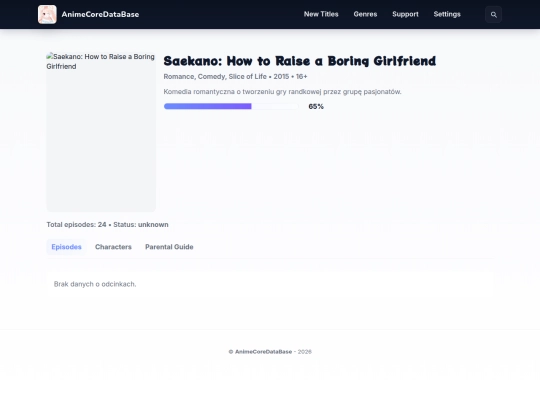540x405 pixels.
Task: Switch to the Episodes tab
Action: click(x=66, y=247)
